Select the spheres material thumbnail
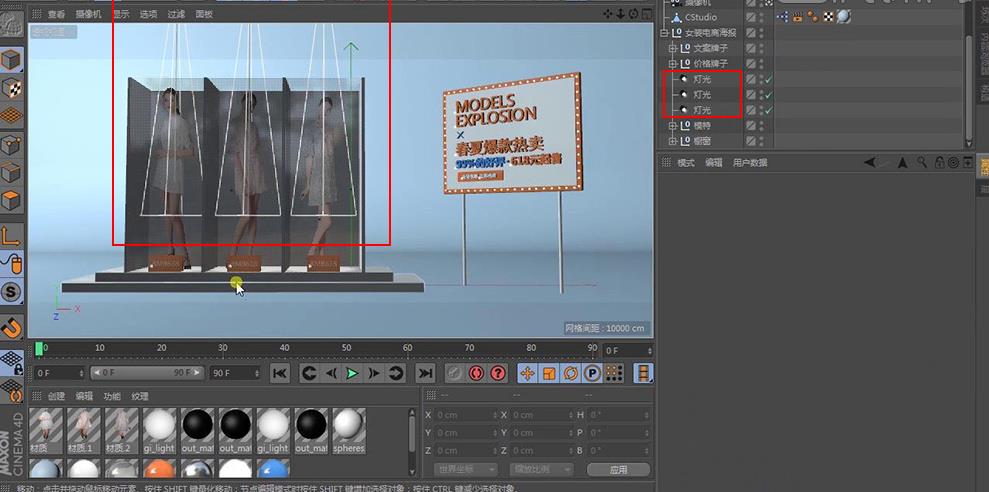 tap(349, 431)
